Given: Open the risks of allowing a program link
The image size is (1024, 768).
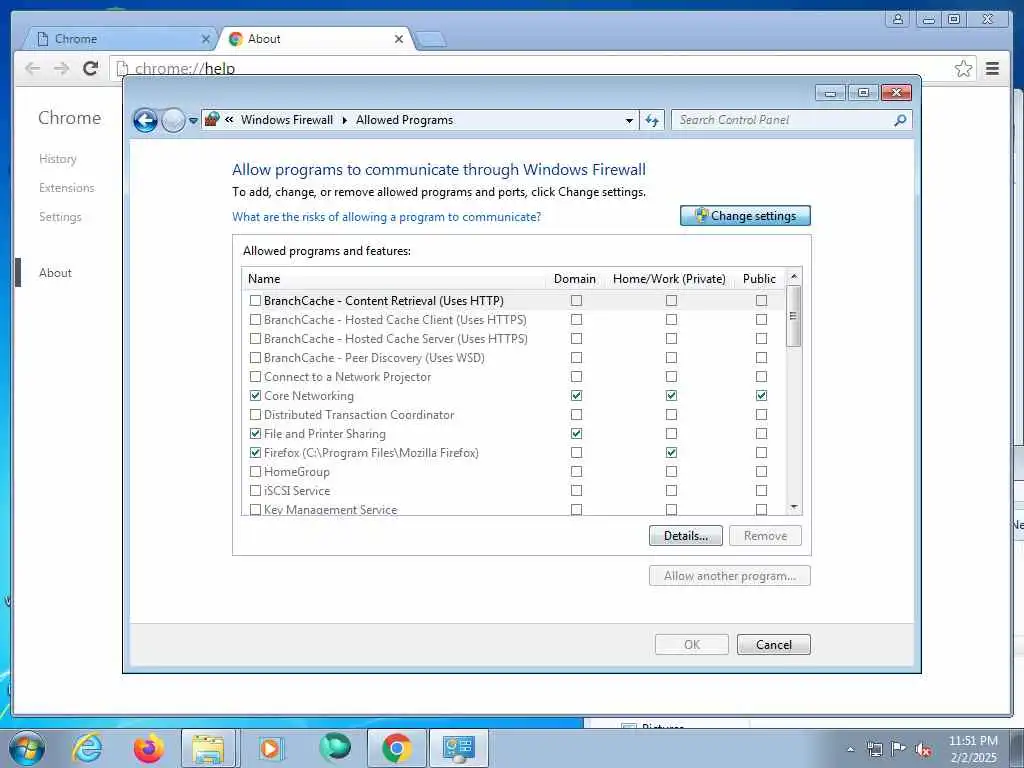Looking at the screenshot, I should [387, 217].
